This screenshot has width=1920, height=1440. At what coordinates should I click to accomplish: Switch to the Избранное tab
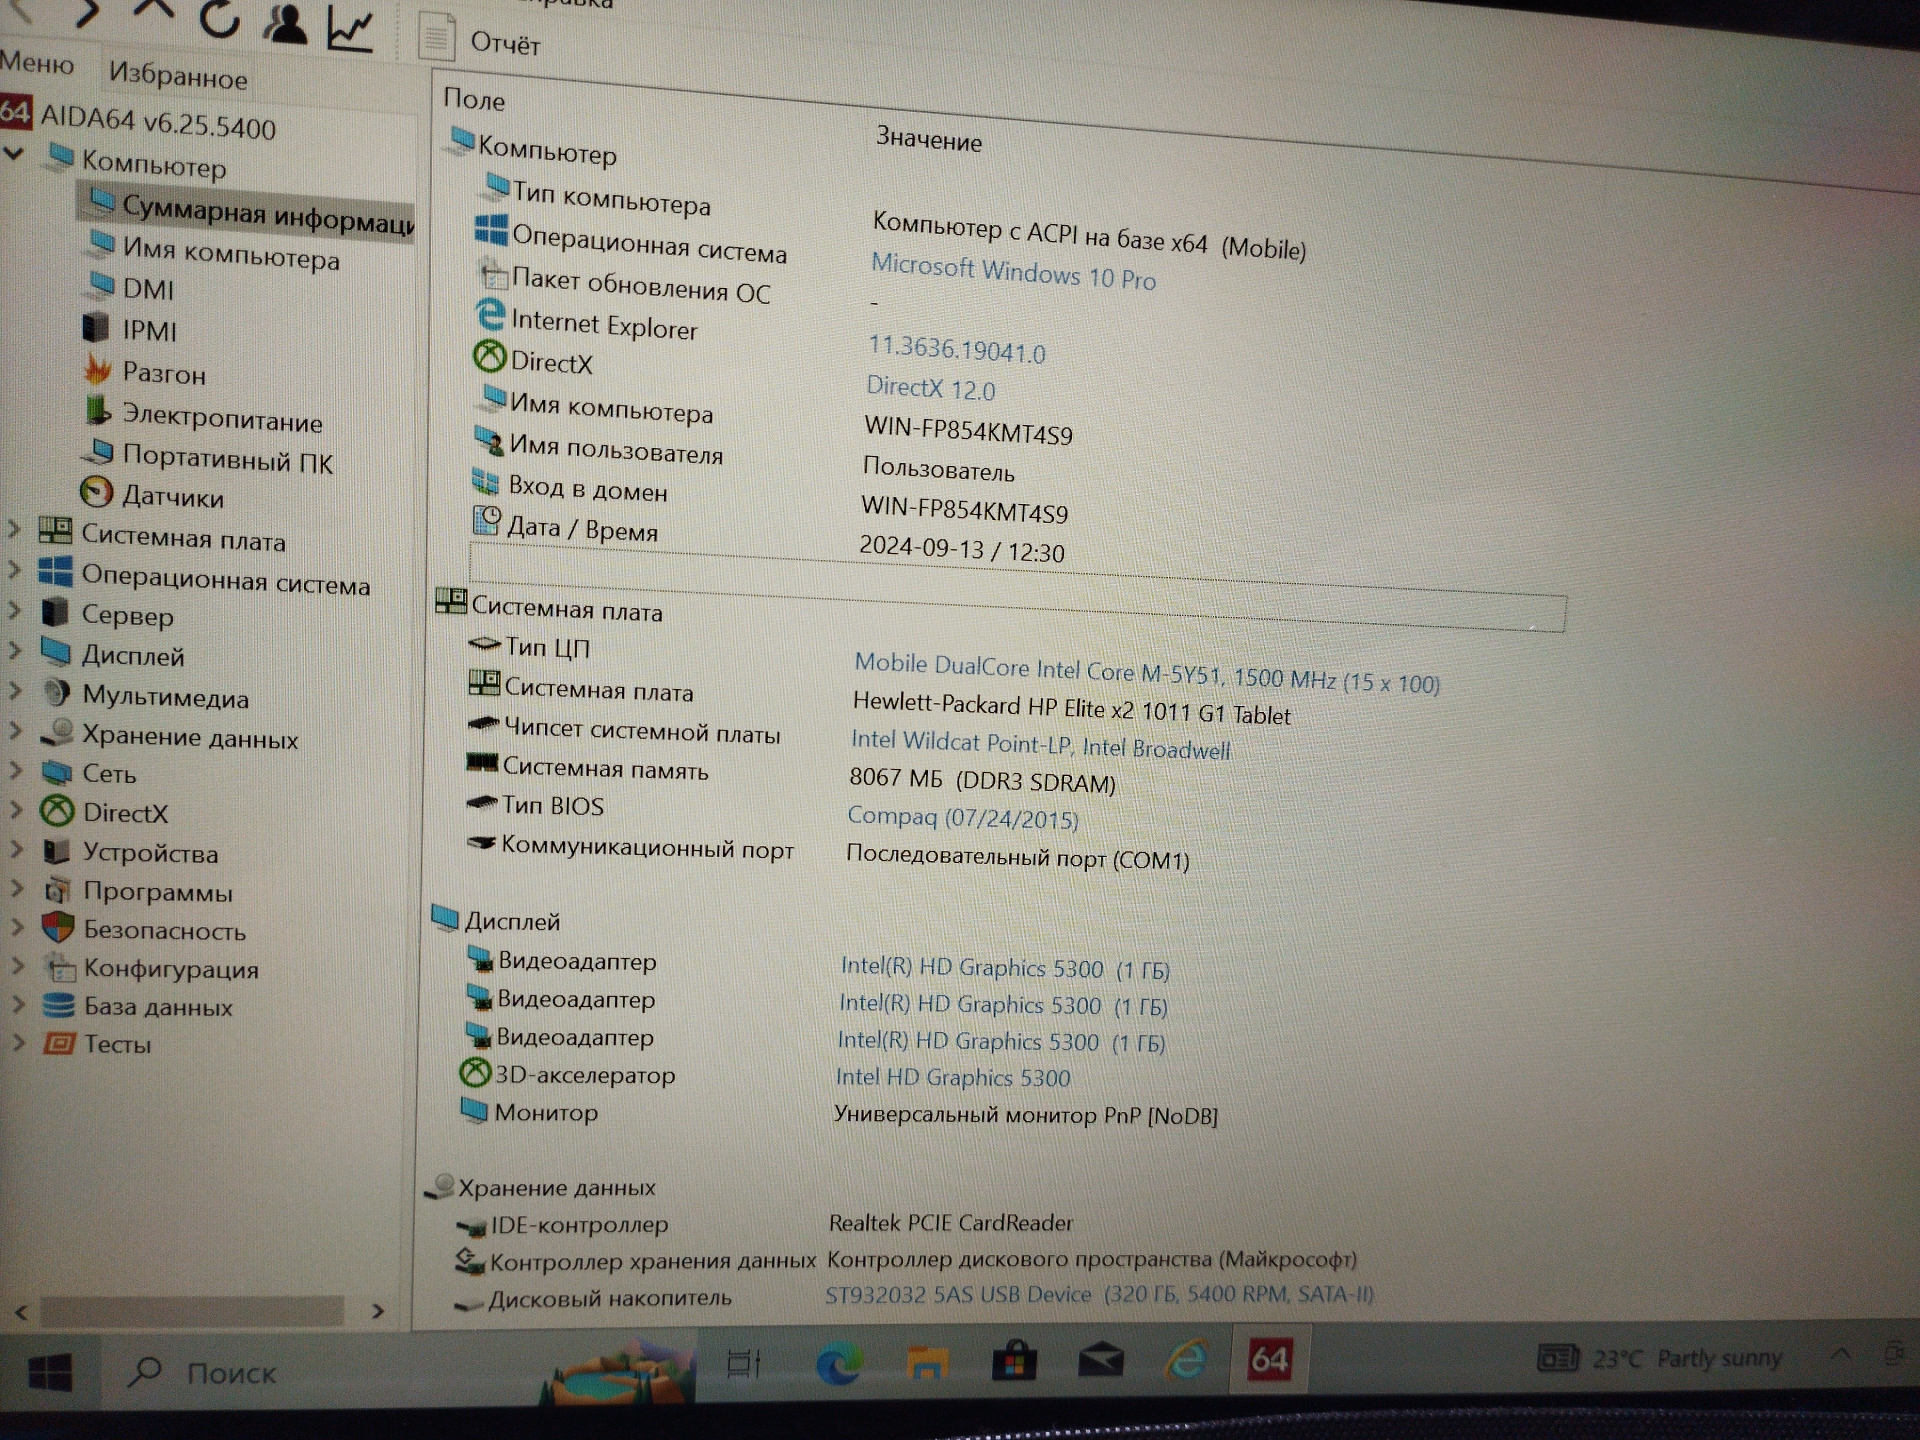coord(178,75)
